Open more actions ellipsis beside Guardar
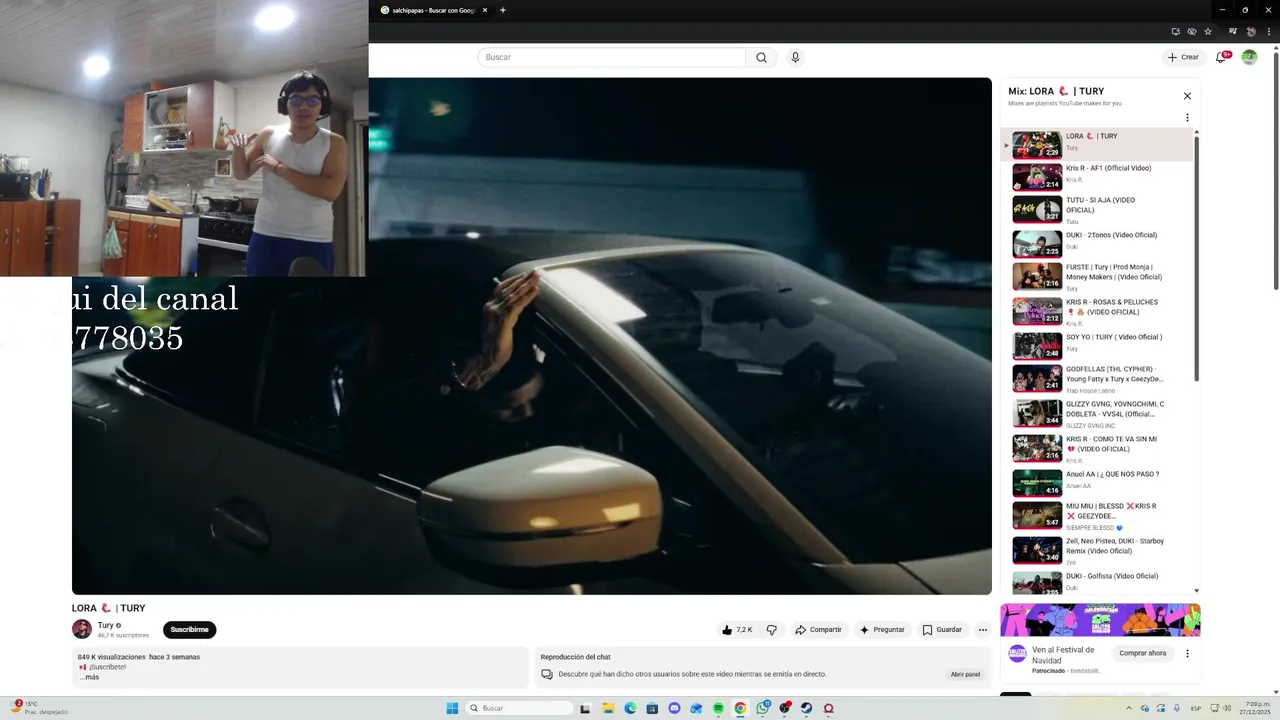 tap(982, 630)
